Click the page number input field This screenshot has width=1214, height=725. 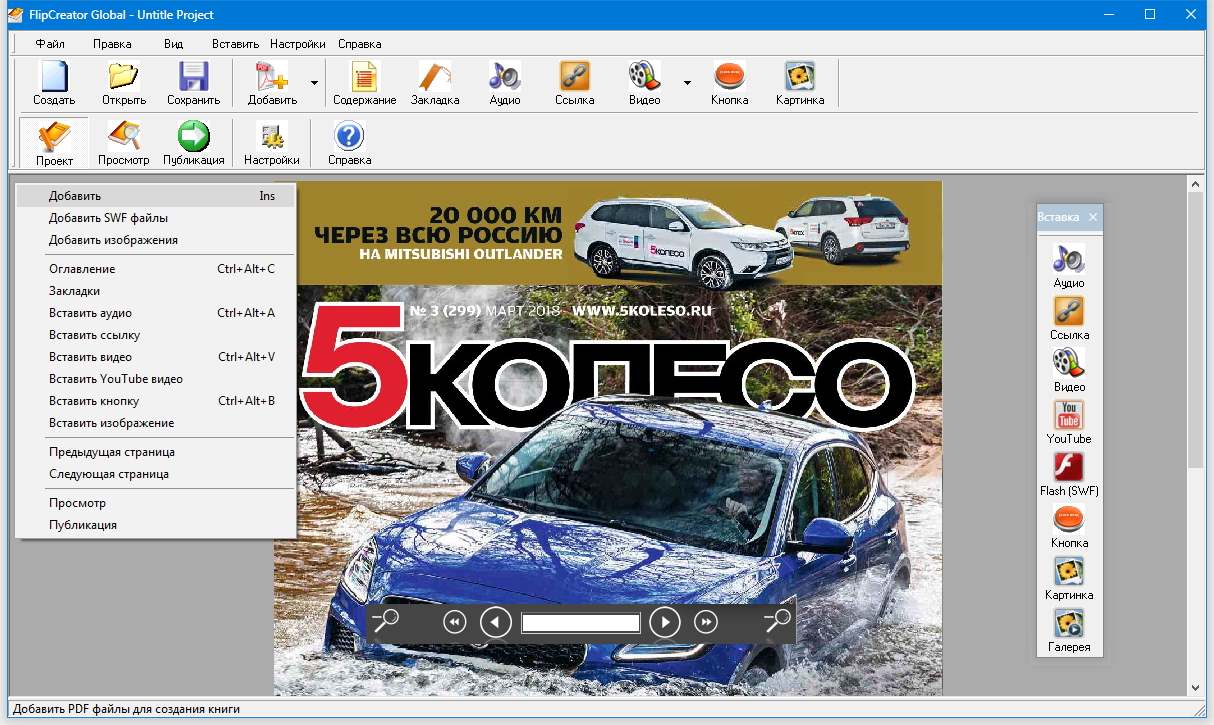(580, 623)
